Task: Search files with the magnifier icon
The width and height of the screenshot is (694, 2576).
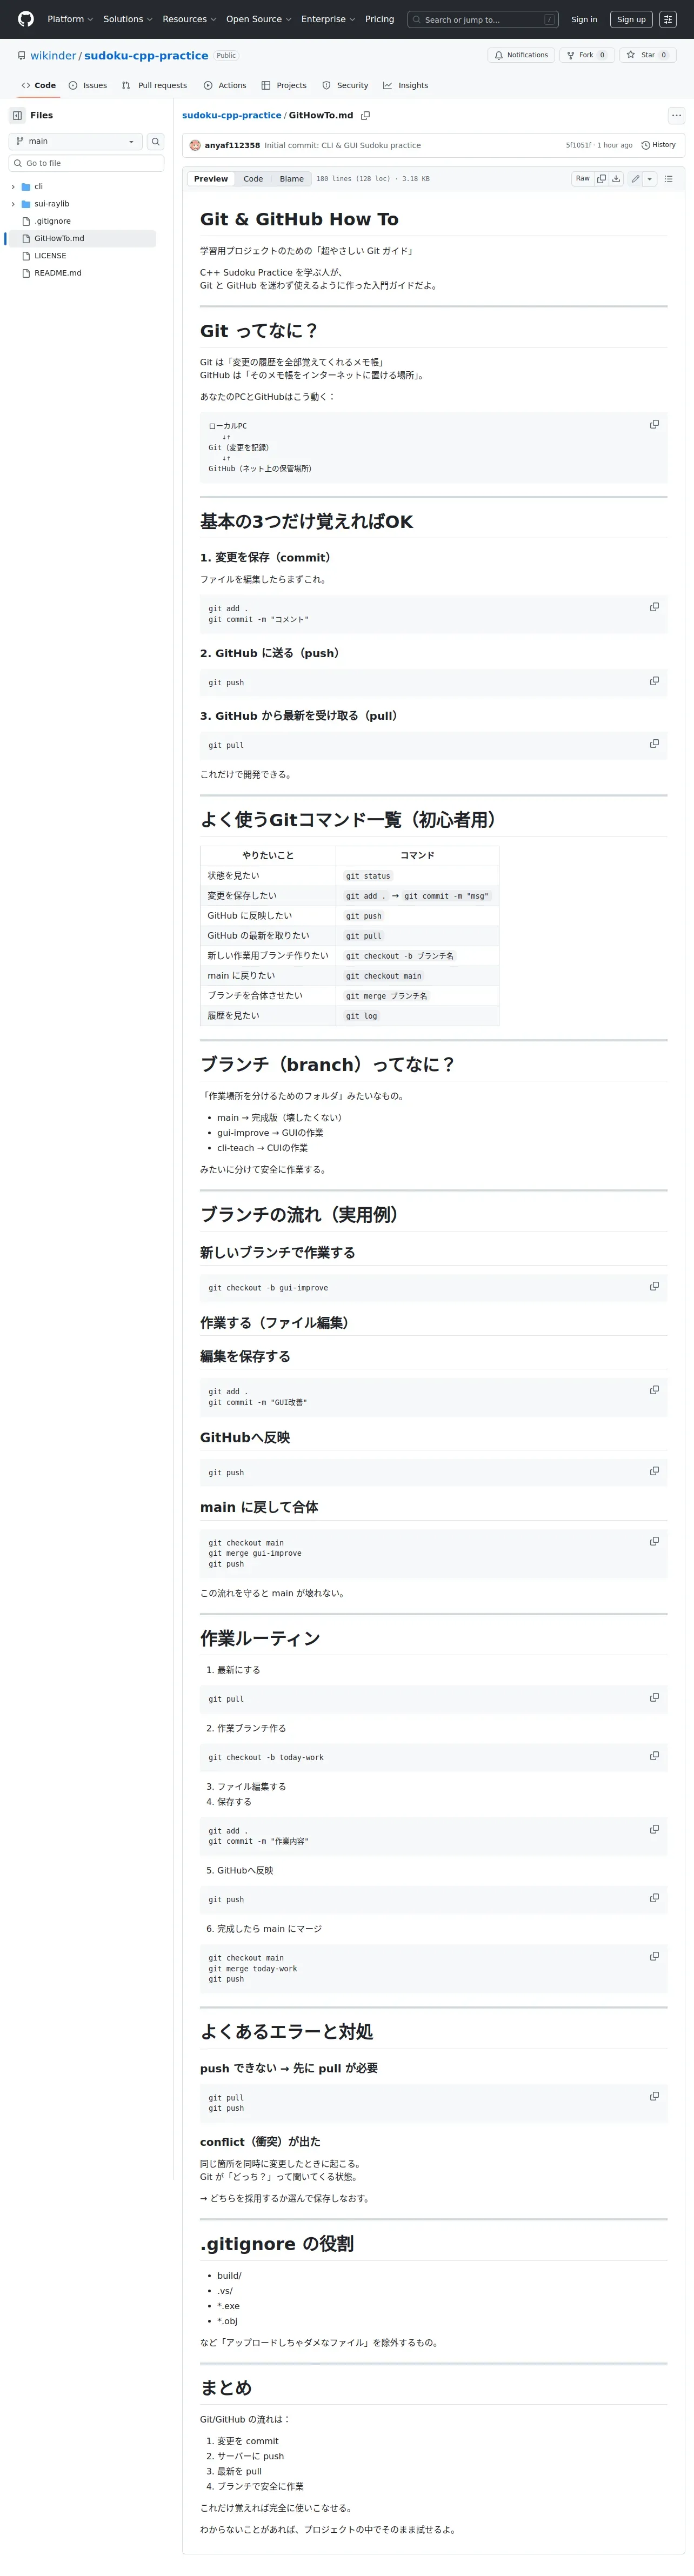Action: [156, 141]
